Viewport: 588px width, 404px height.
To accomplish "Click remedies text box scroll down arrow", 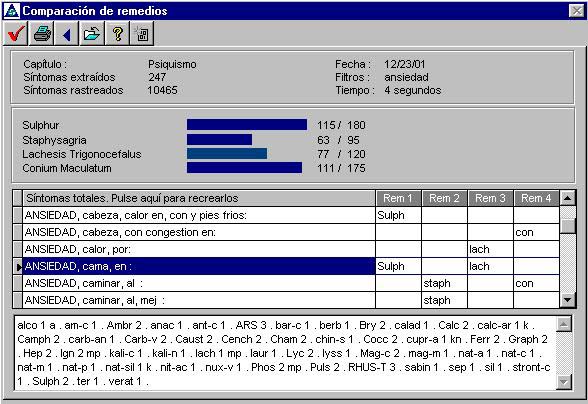I will tap(564, 382).
